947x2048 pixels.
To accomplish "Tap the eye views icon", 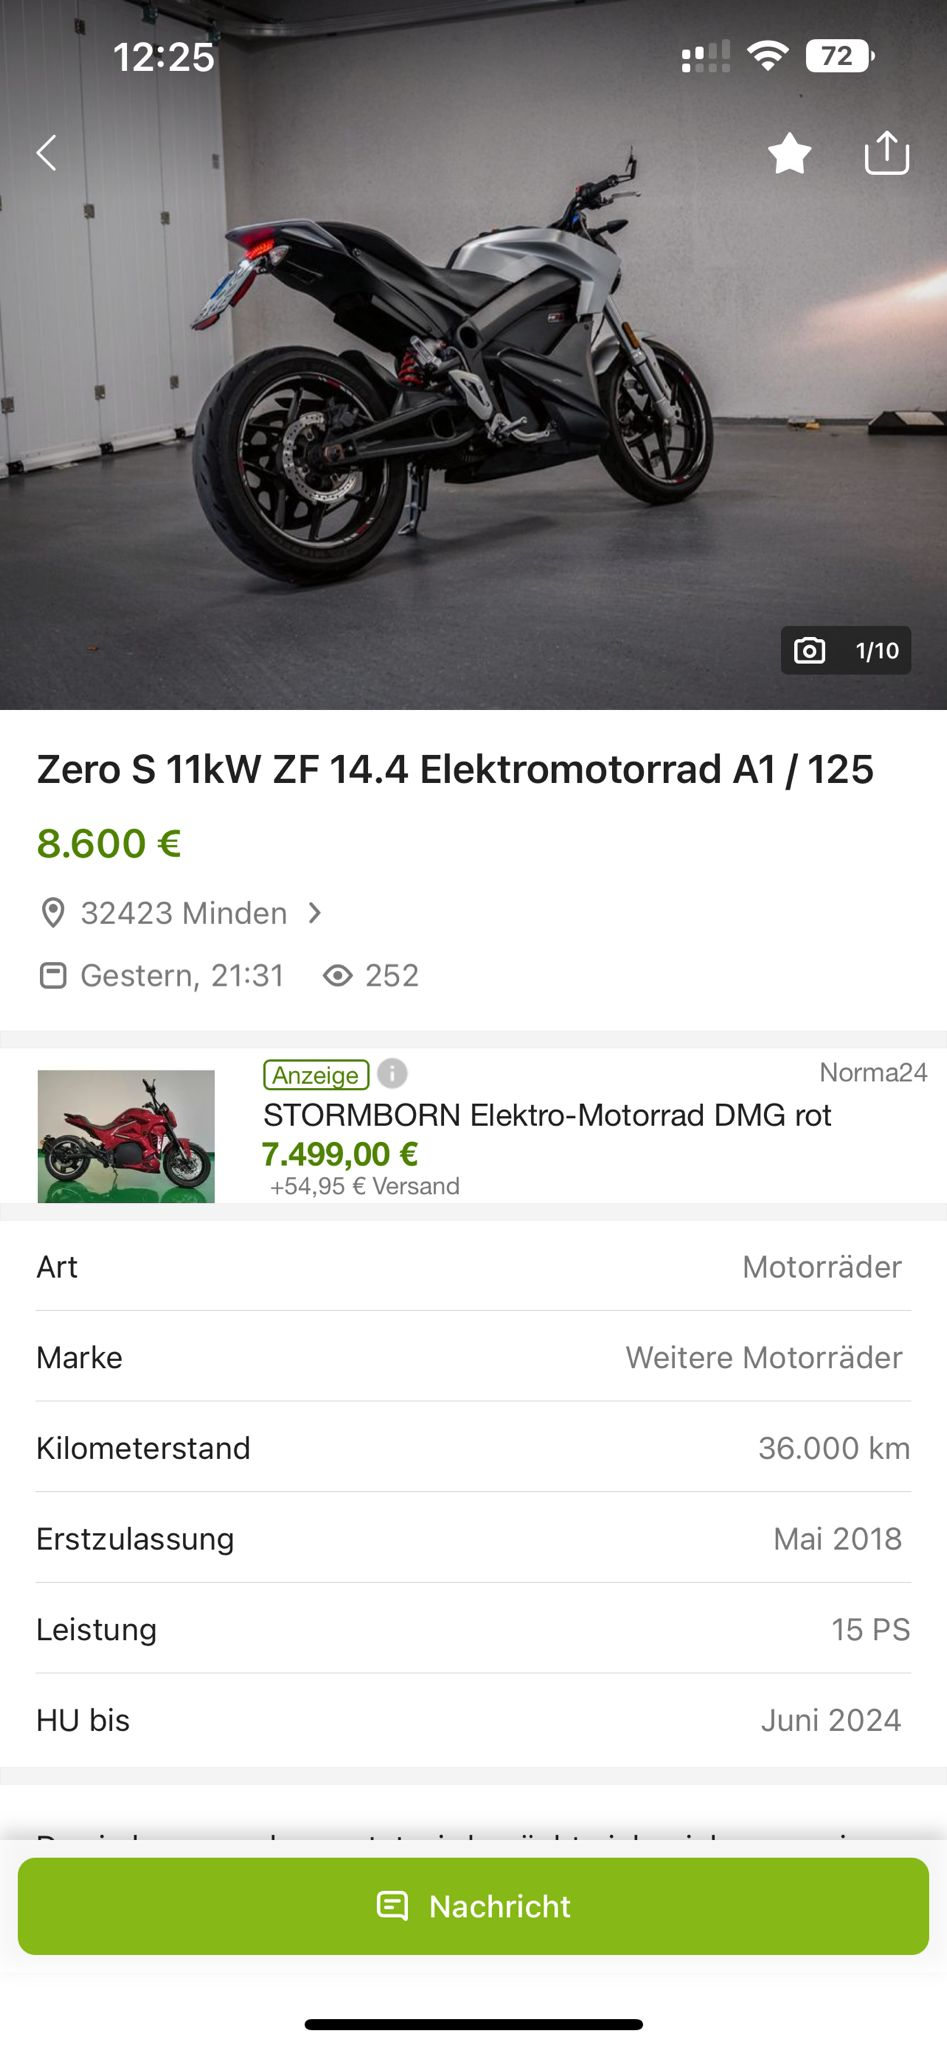I will 338,975.
